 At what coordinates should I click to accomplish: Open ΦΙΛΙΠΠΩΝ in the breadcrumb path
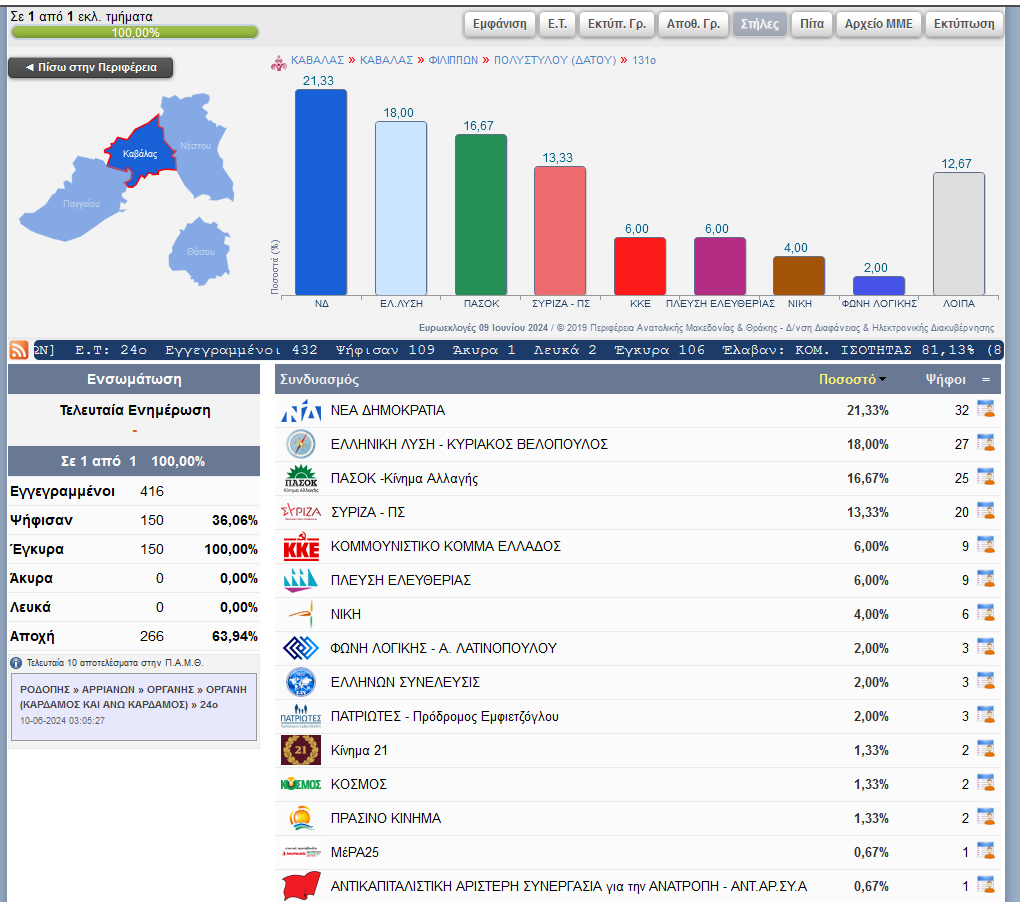(x=453, y=60)
